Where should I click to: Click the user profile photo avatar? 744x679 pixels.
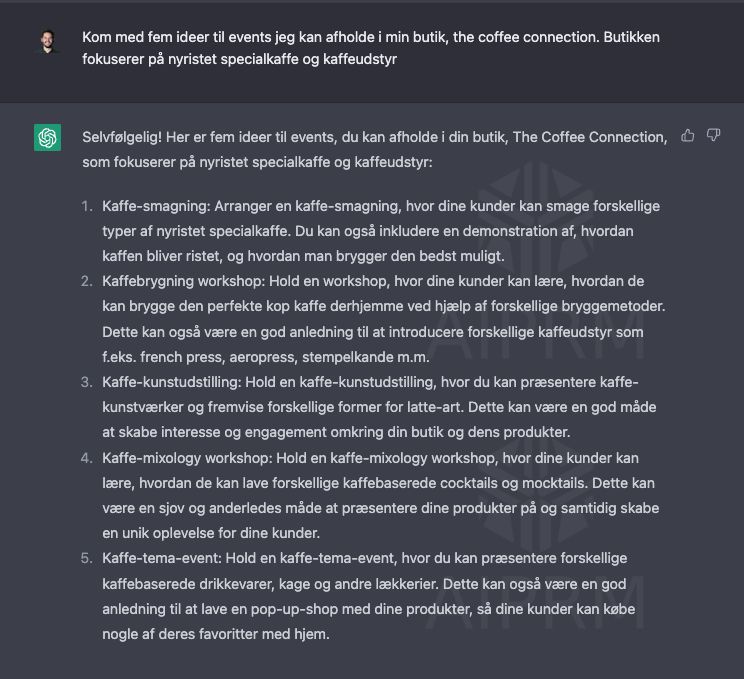47,41
